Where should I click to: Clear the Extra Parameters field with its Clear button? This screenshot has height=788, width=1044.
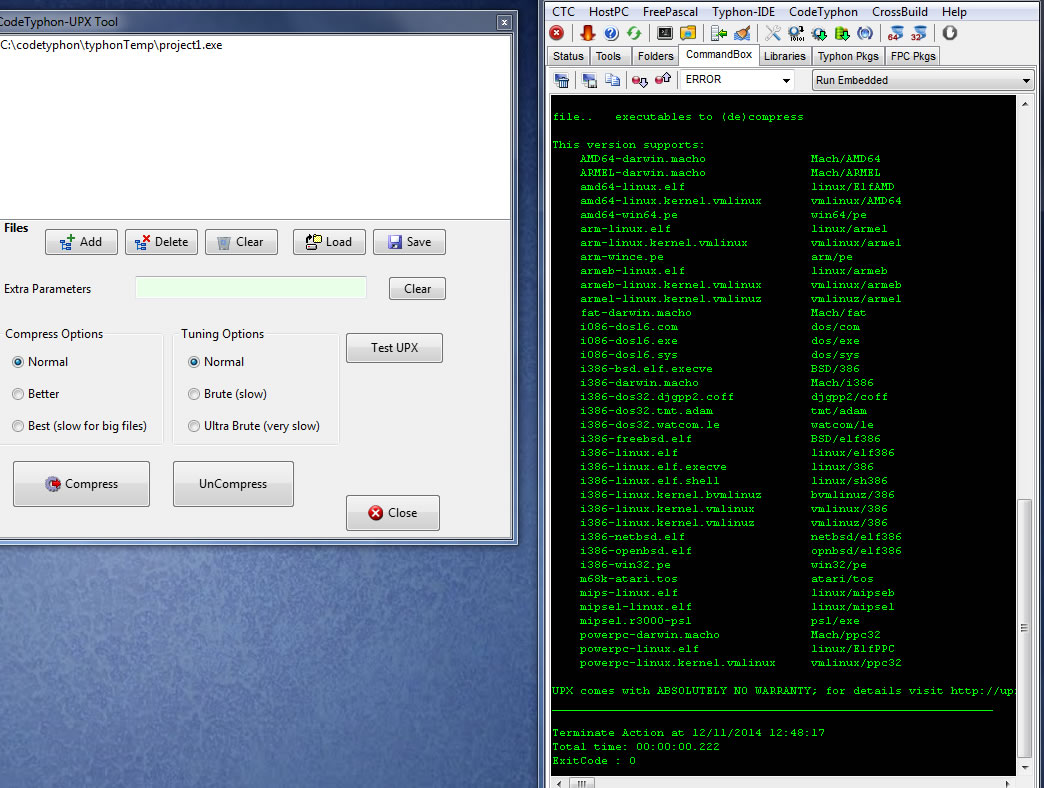(417, 289)
